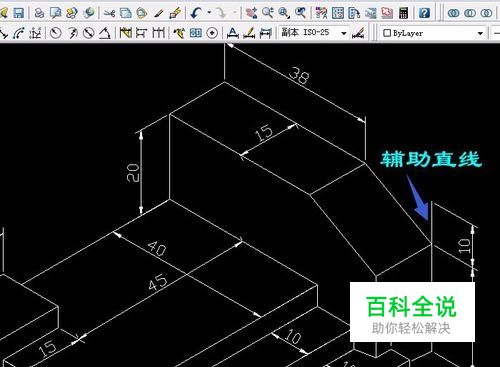Select the Ordinate dimension tool
The width and height of the screenshot is (500, 367).
[x=35, y=33]
